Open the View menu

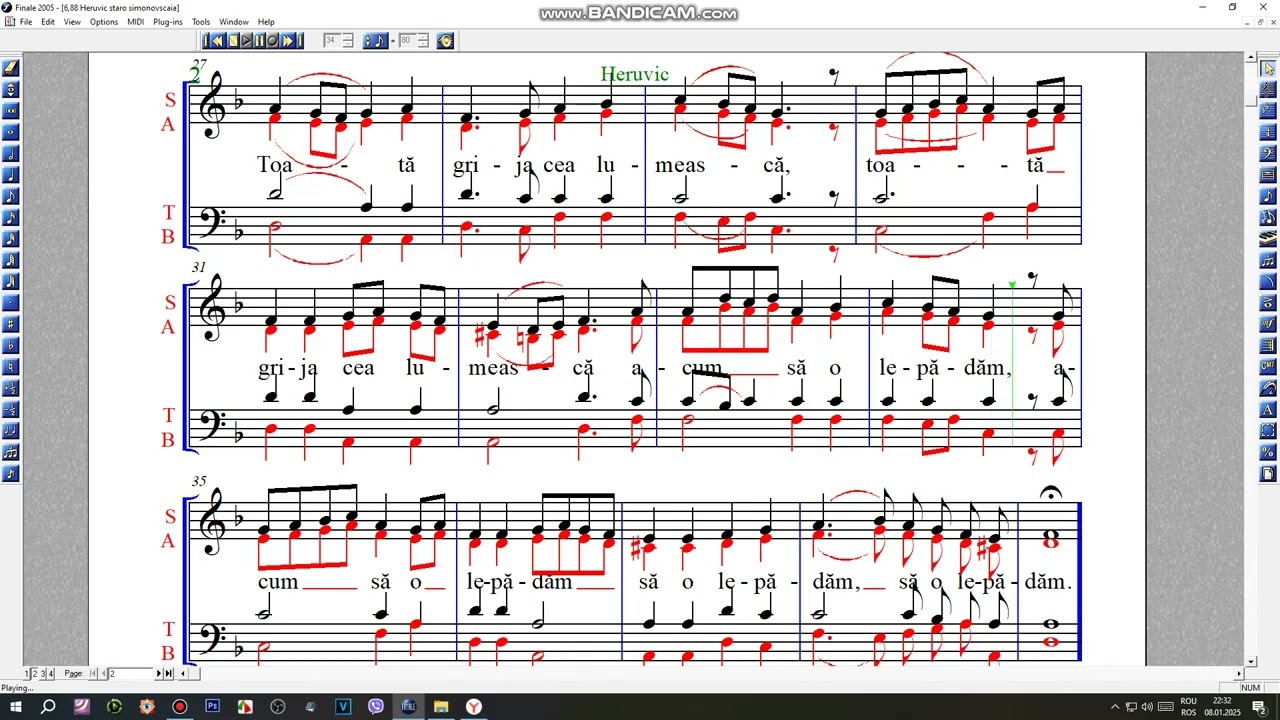[72, 22]
